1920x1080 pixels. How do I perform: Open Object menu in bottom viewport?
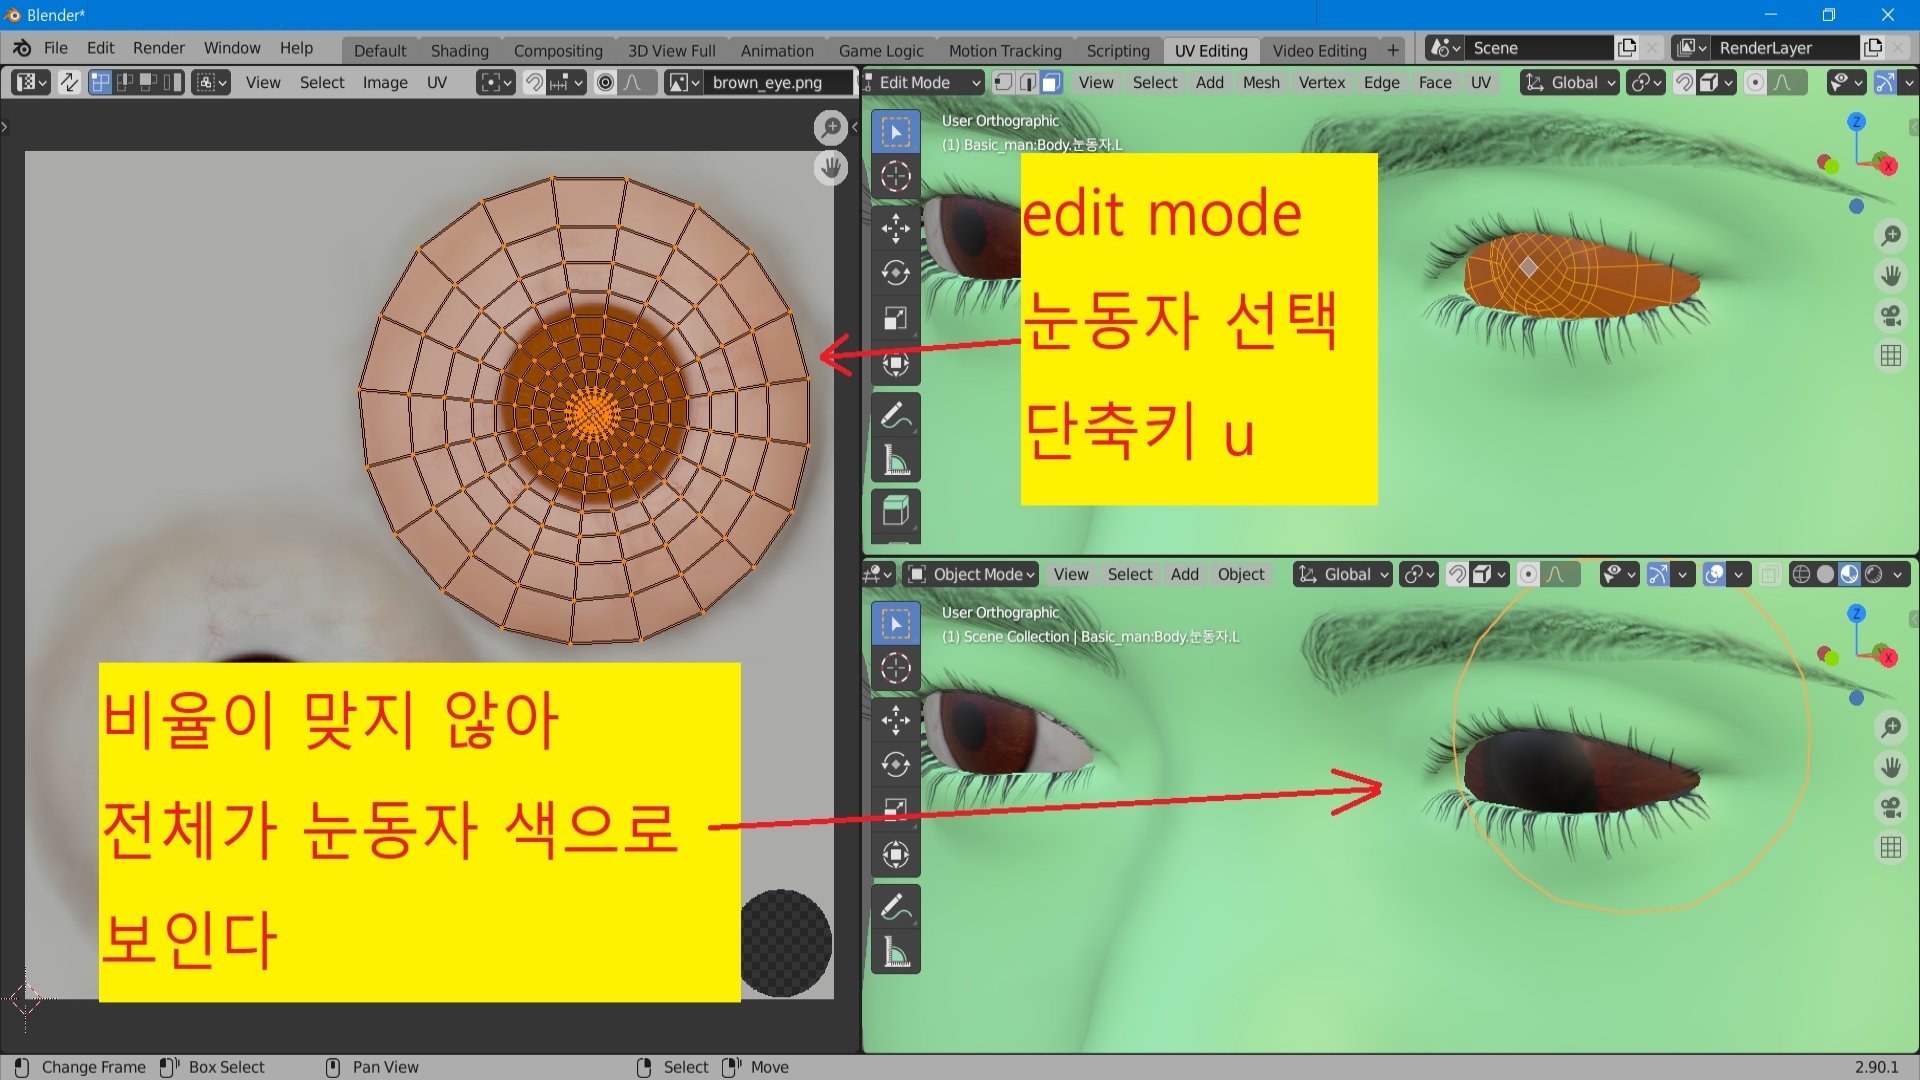click(1241, 574)
